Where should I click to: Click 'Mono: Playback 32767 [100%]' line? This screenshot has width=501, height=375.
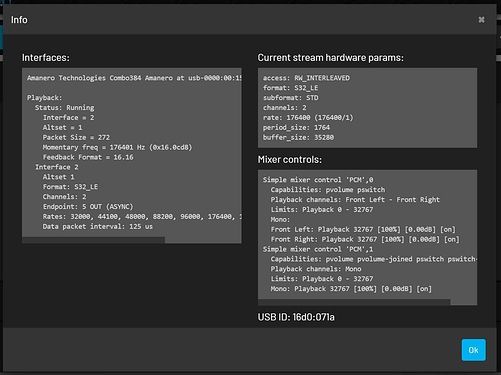pyautogui.click(x=351, y=289)
